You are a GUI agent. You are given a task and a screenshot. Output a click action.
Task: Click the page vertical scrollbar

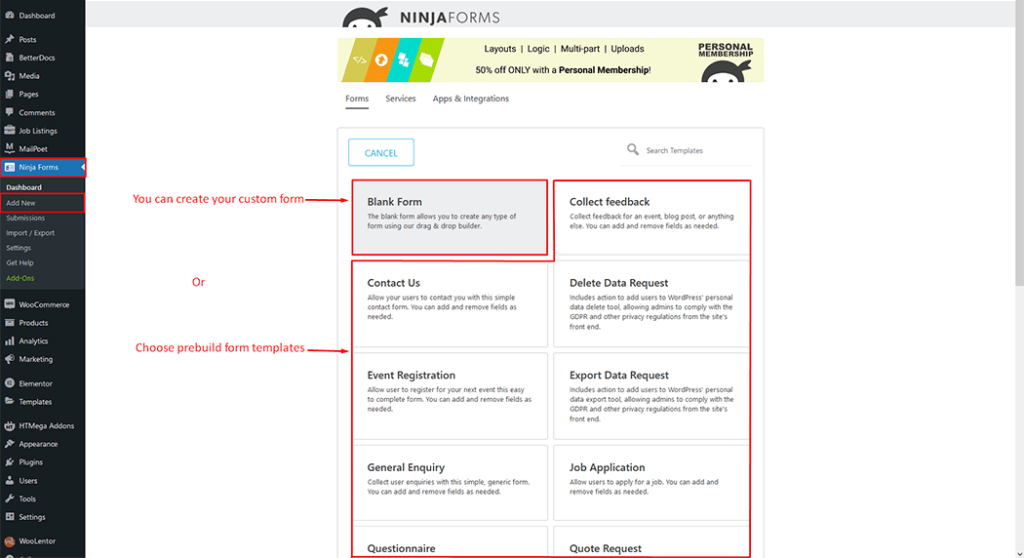tap(1019, 144)
